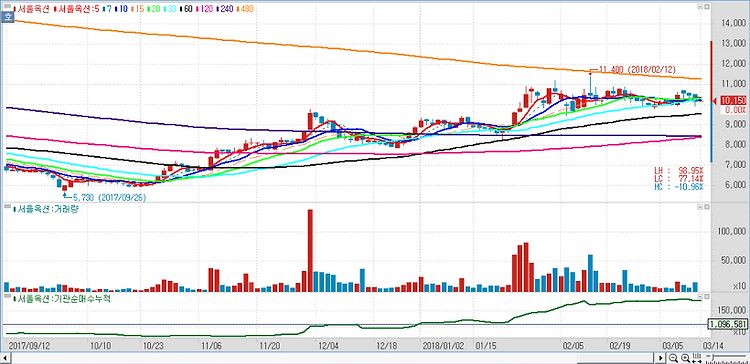Screen dimensions: 750x364
Task: Zoom out the chart with minus magnifier
Action: (x=673, y=358)
